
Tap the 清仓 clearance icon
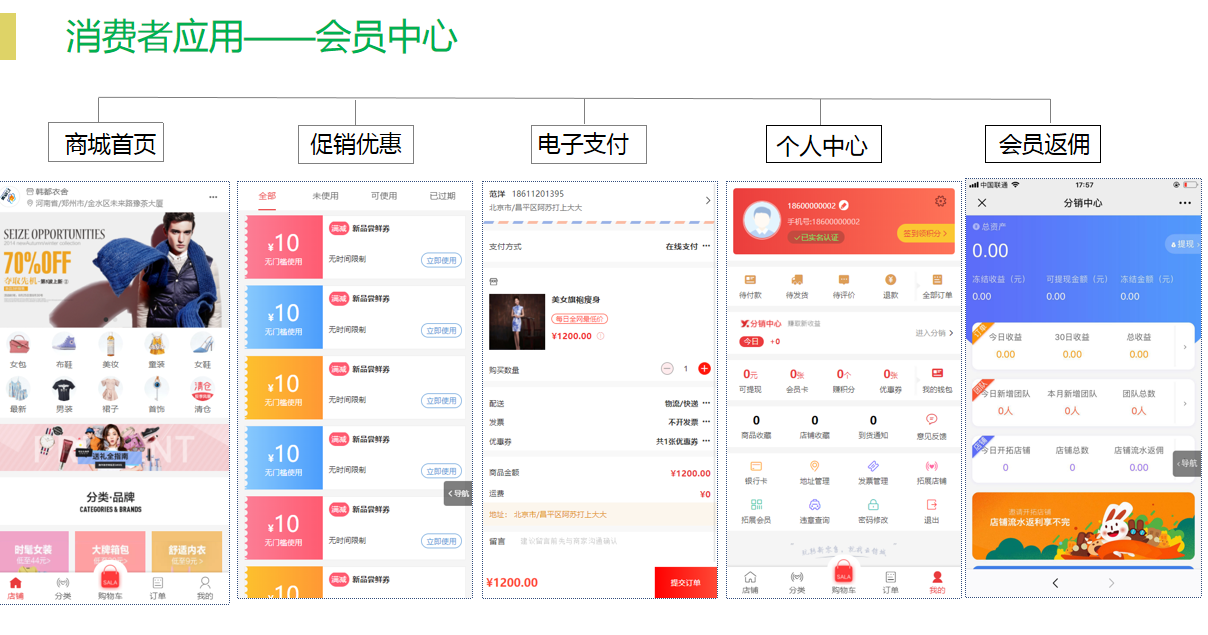[x=202, y=391]
